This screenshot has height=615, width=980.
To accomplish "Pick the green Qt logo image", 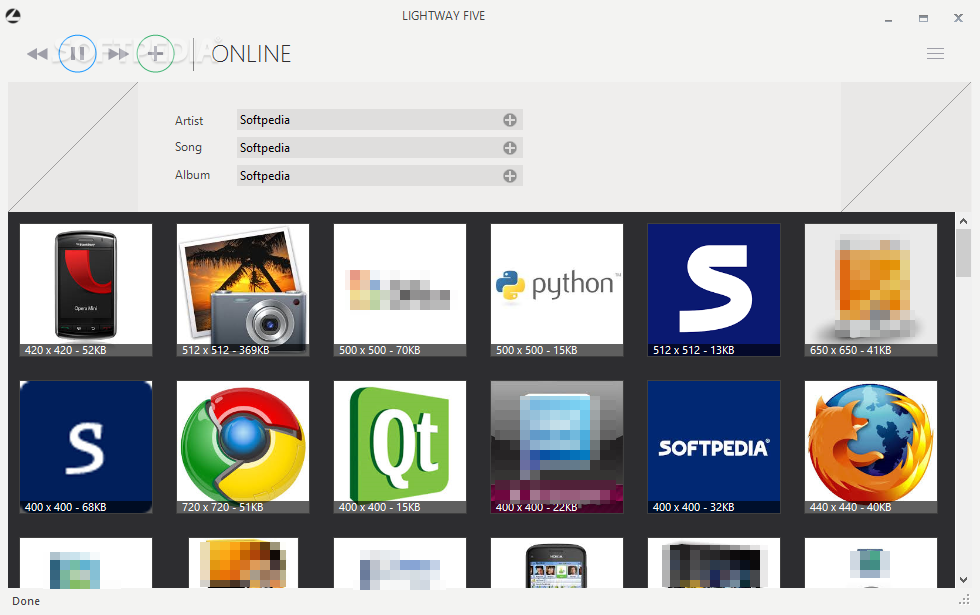I will pos(399,442).
